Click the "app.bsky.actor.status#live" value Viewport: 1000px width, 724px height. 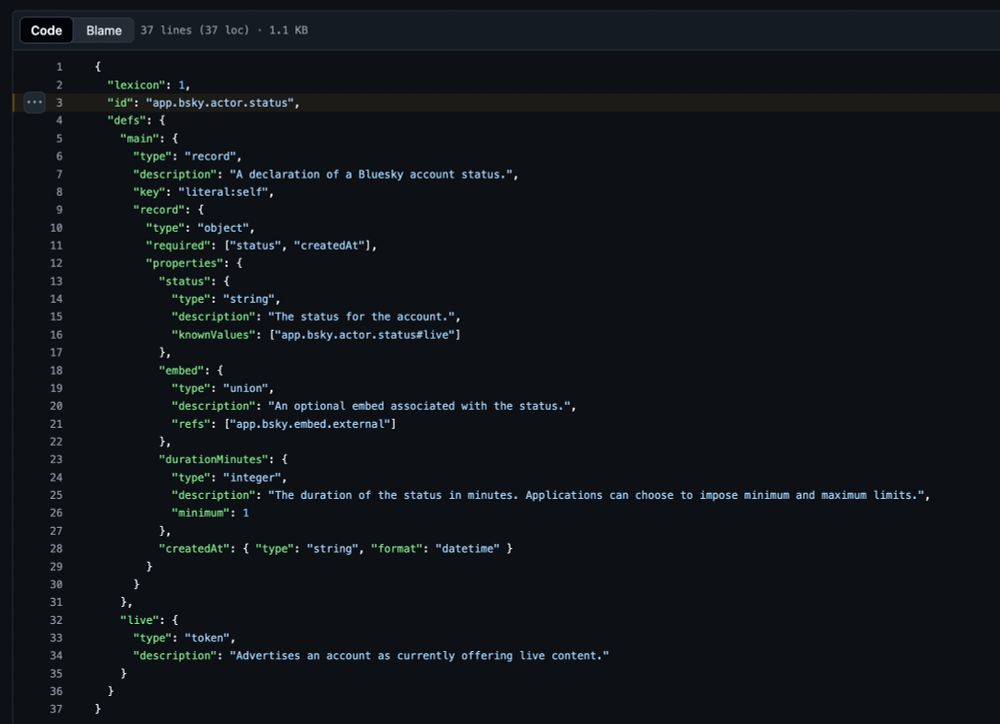coord(364,334)
